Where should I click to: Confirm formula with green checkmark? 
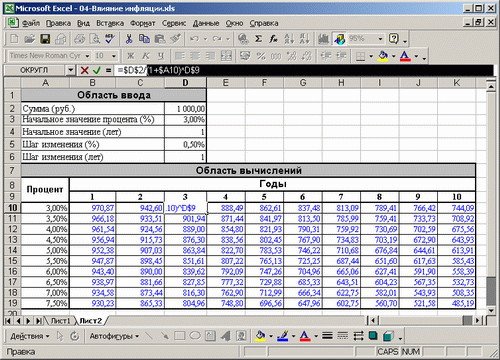pyautogui.click(x=97, y=70)
